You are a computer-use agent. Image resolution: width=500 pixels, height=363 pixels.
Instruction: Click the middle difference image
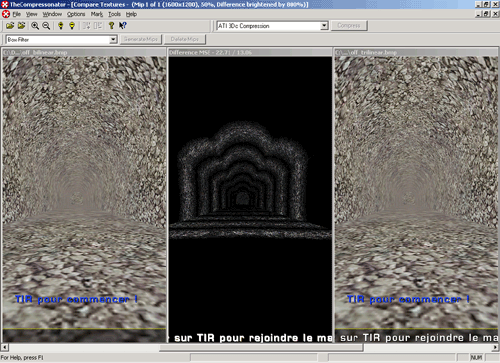point(250,199)
